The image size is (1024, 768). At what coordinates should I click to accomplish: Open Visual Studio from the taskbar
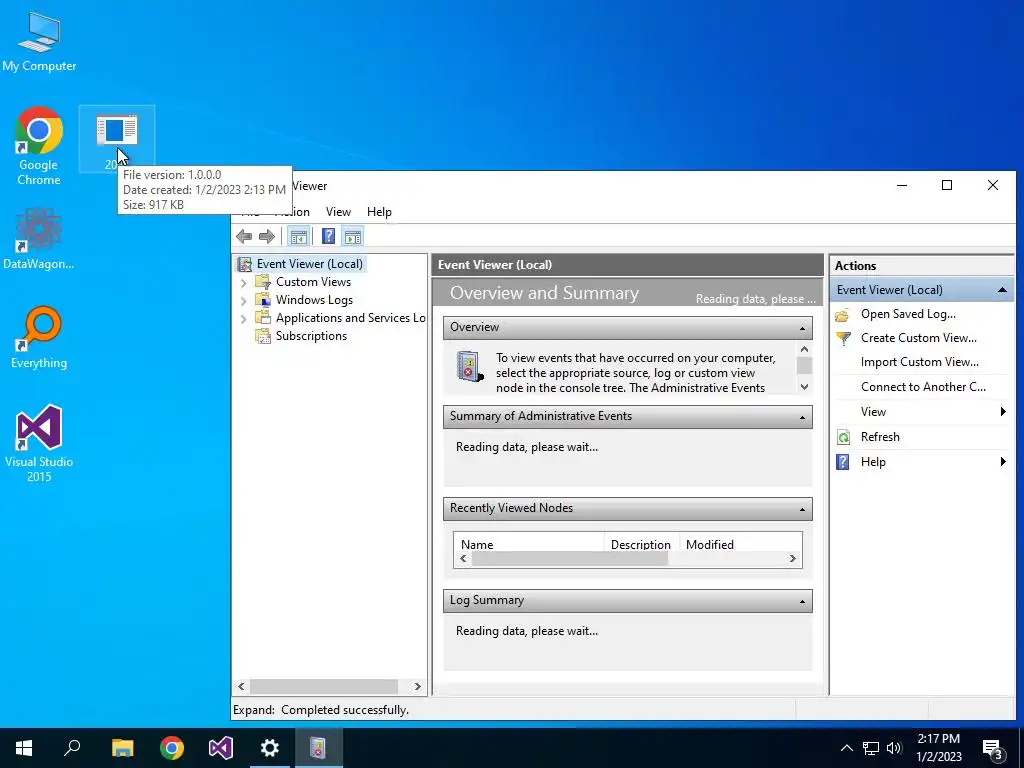pyautogui.click(x=221, y=748)
